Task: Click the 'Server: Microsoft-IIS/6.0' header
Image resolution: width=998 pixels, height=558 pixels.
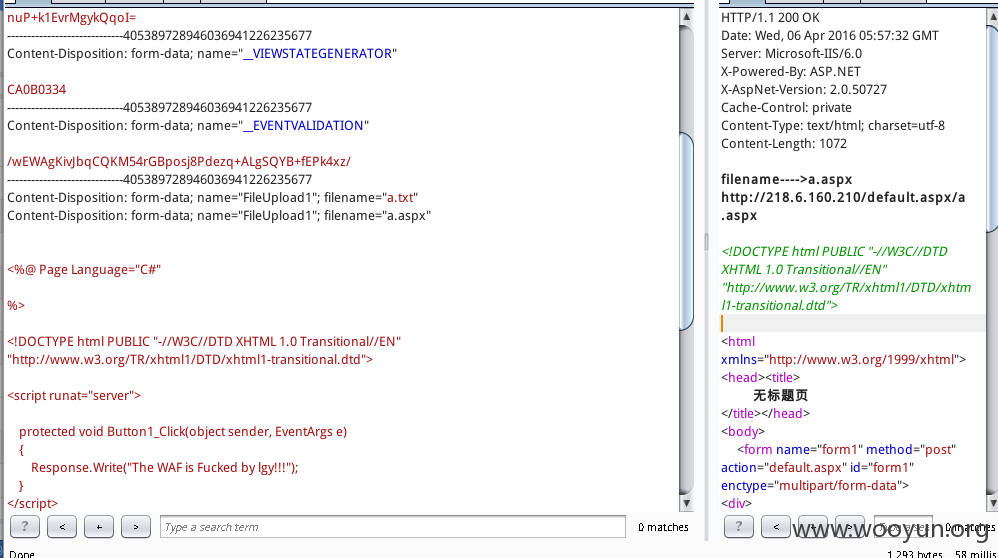Action: pyautogui.click(x=791, y=53)
